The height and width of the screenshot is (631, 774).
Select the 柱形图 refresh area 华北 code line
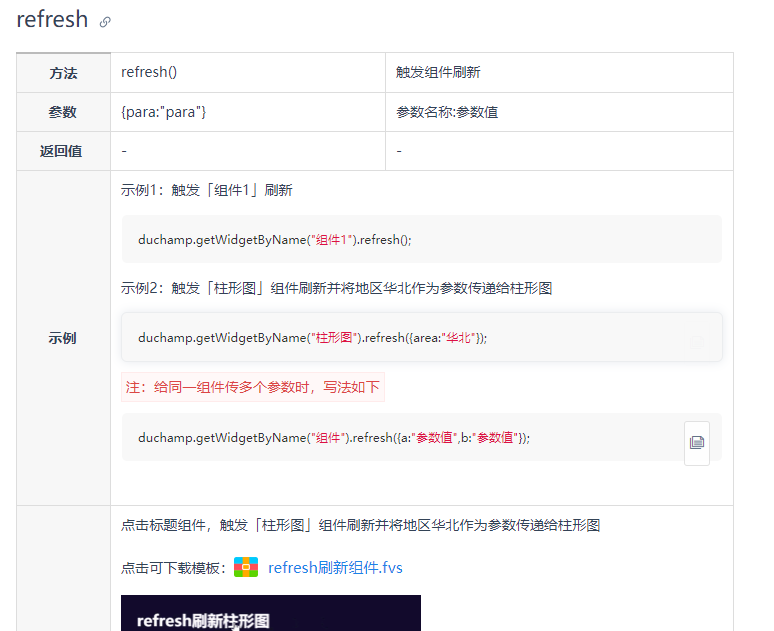tap(312, 338)
